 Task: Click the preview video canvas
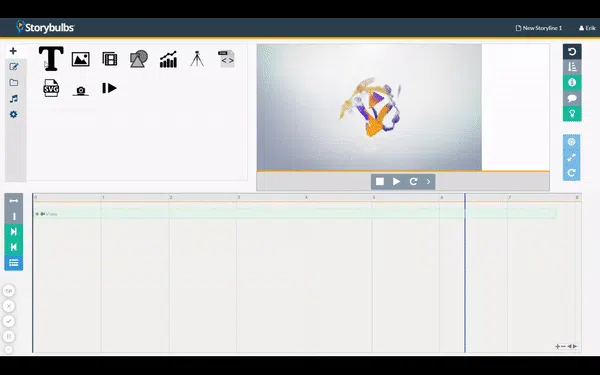point(369,107)
